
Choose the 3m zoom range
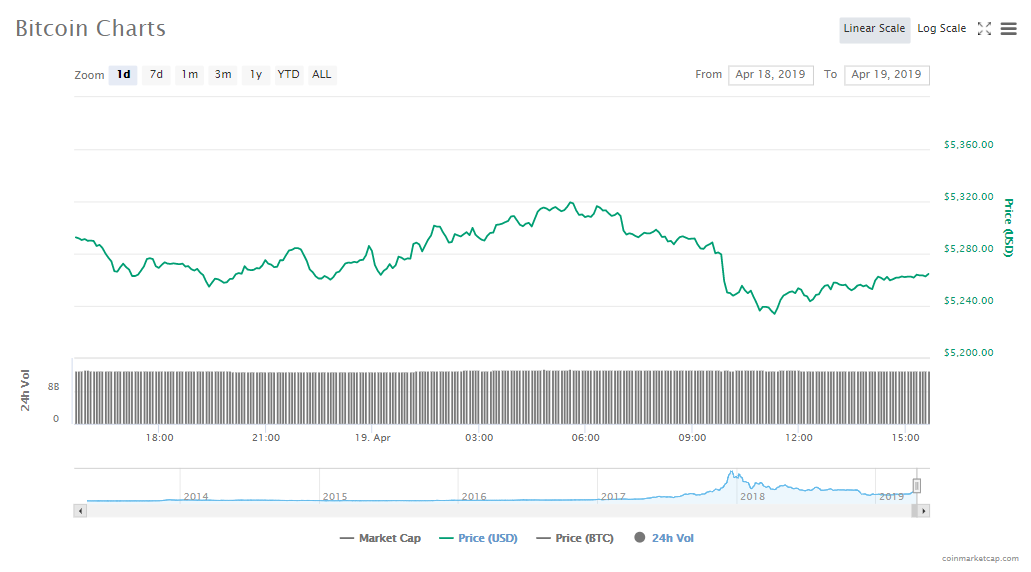223,74
